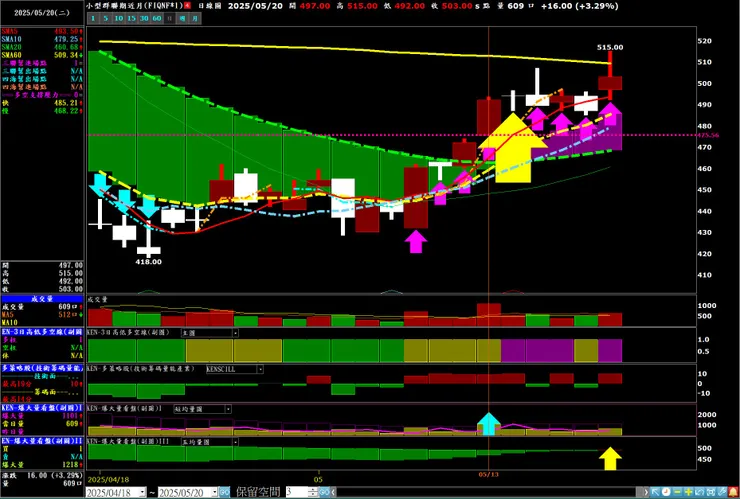
Task: Click the yellow up arrow in bottom panel
Action: point(610,458)
